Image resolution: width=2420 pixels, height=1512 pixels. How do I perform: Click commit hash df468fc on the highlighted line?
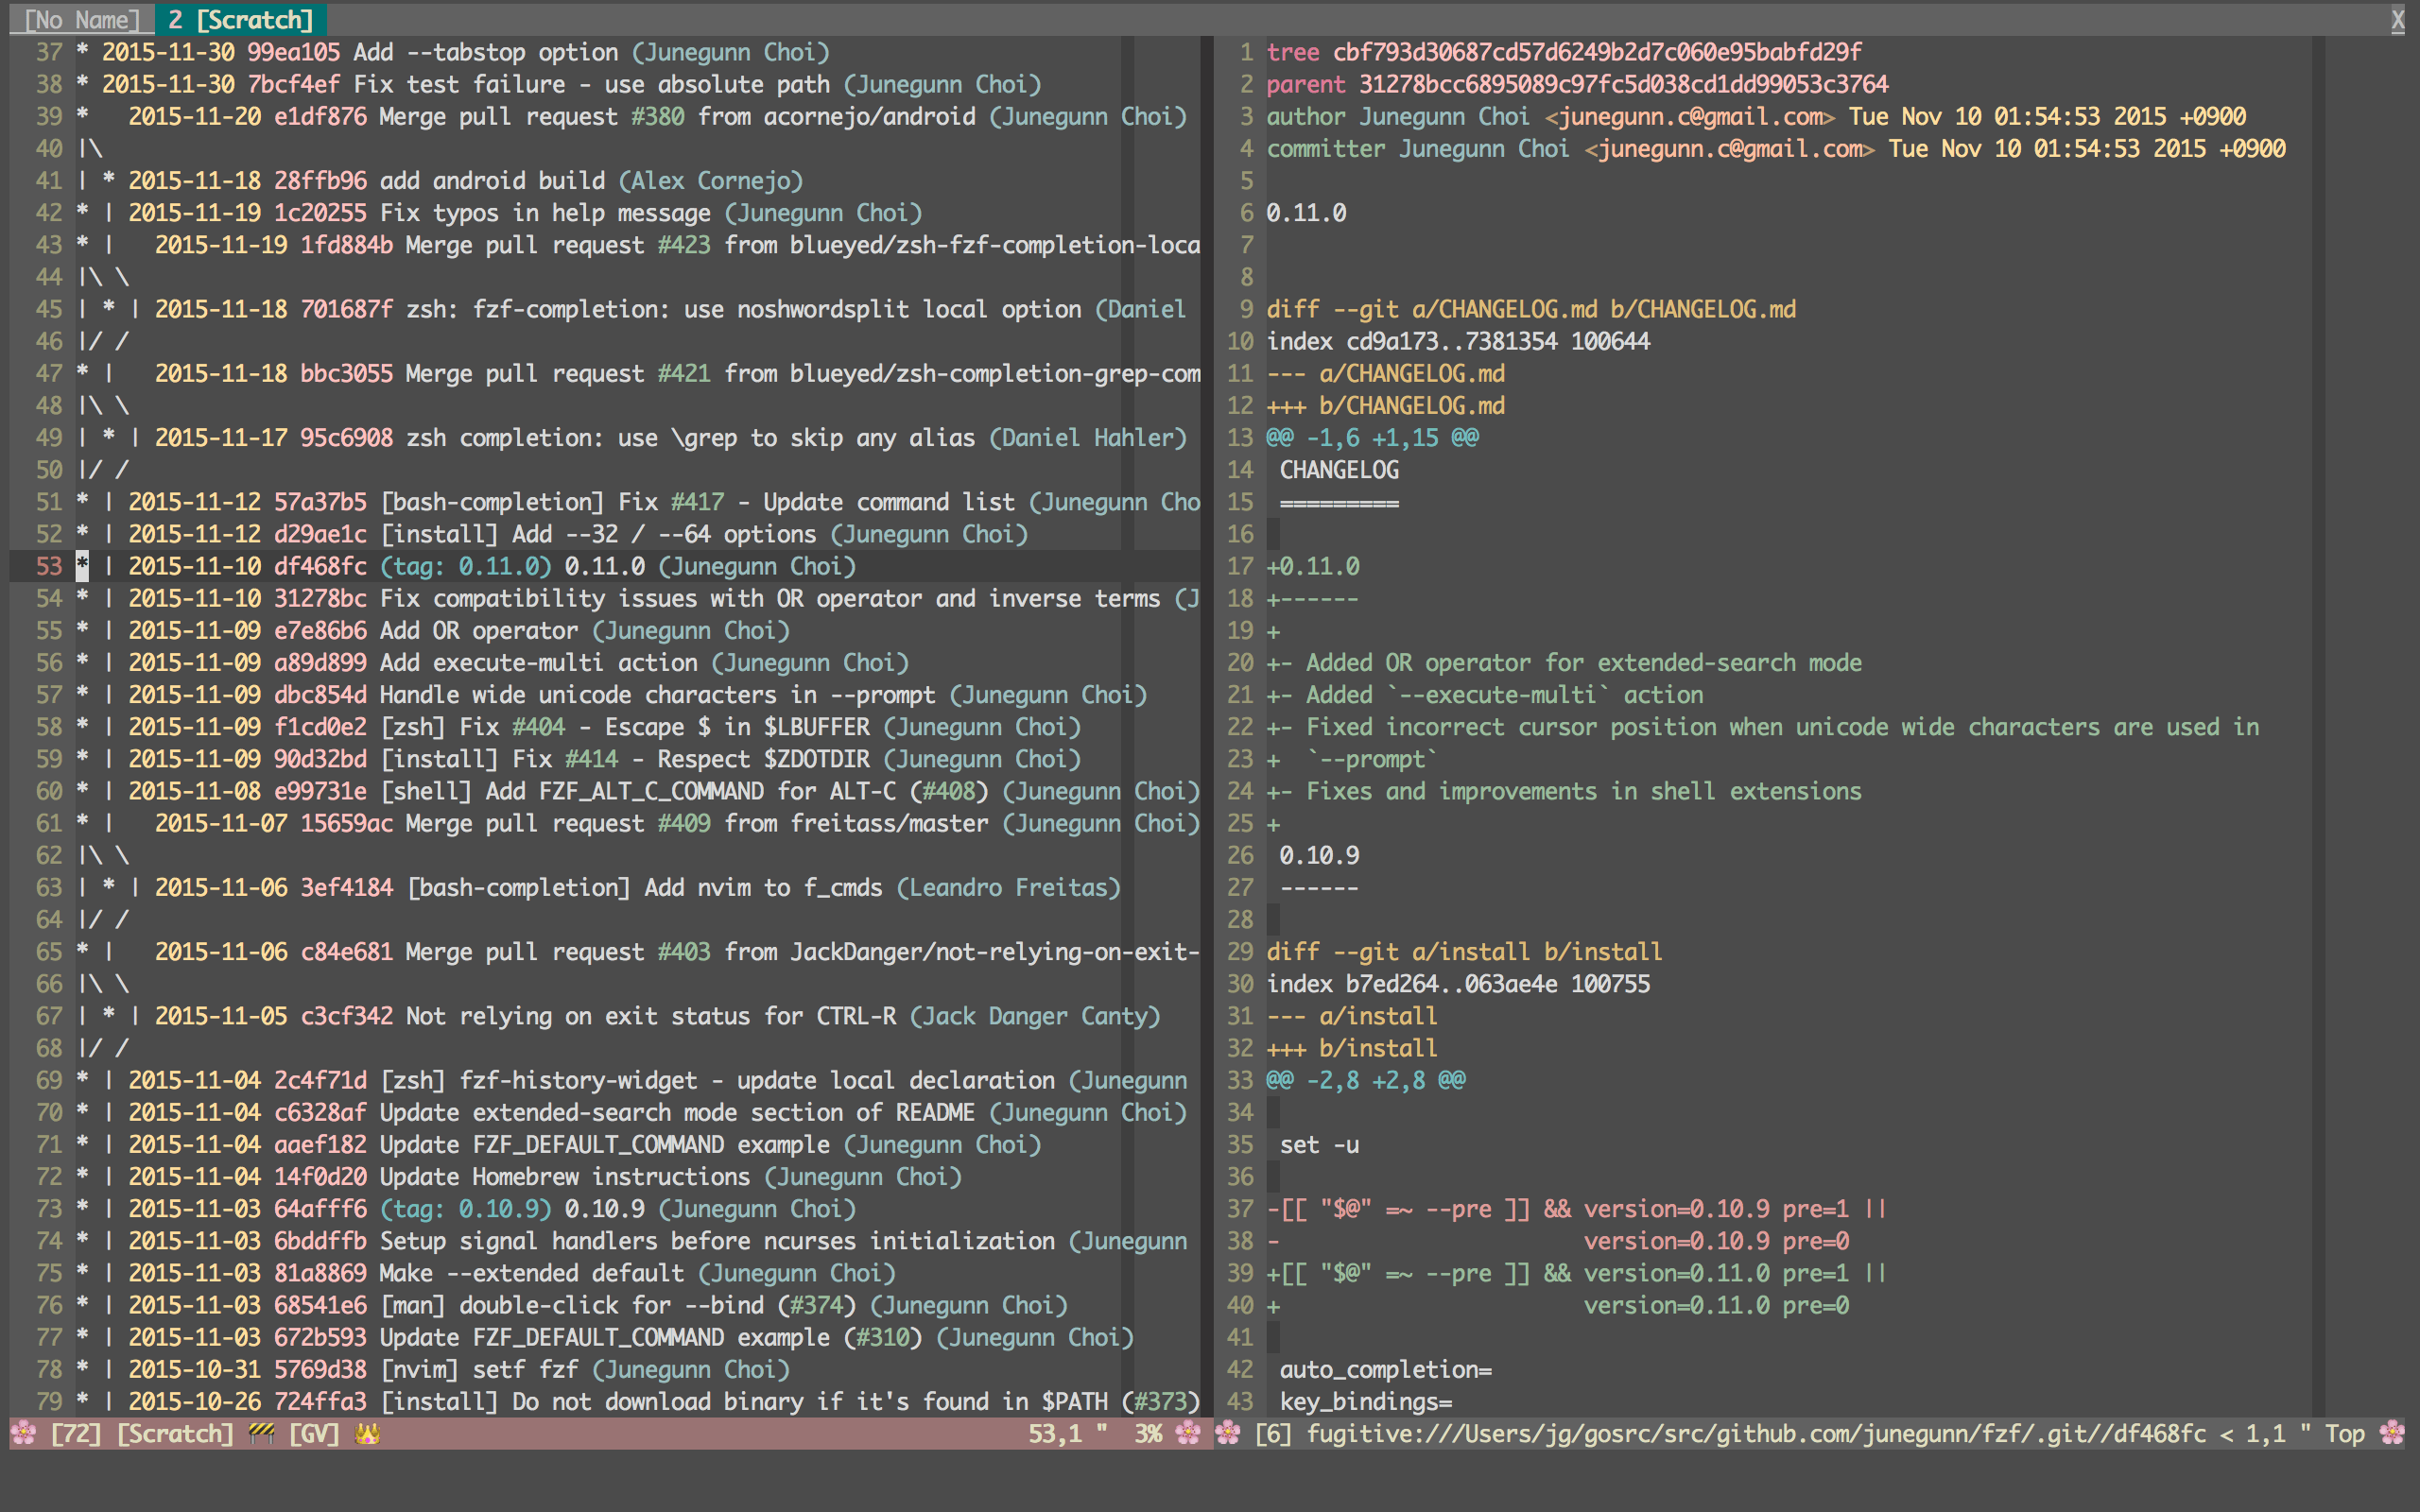[x=320, y=566]
